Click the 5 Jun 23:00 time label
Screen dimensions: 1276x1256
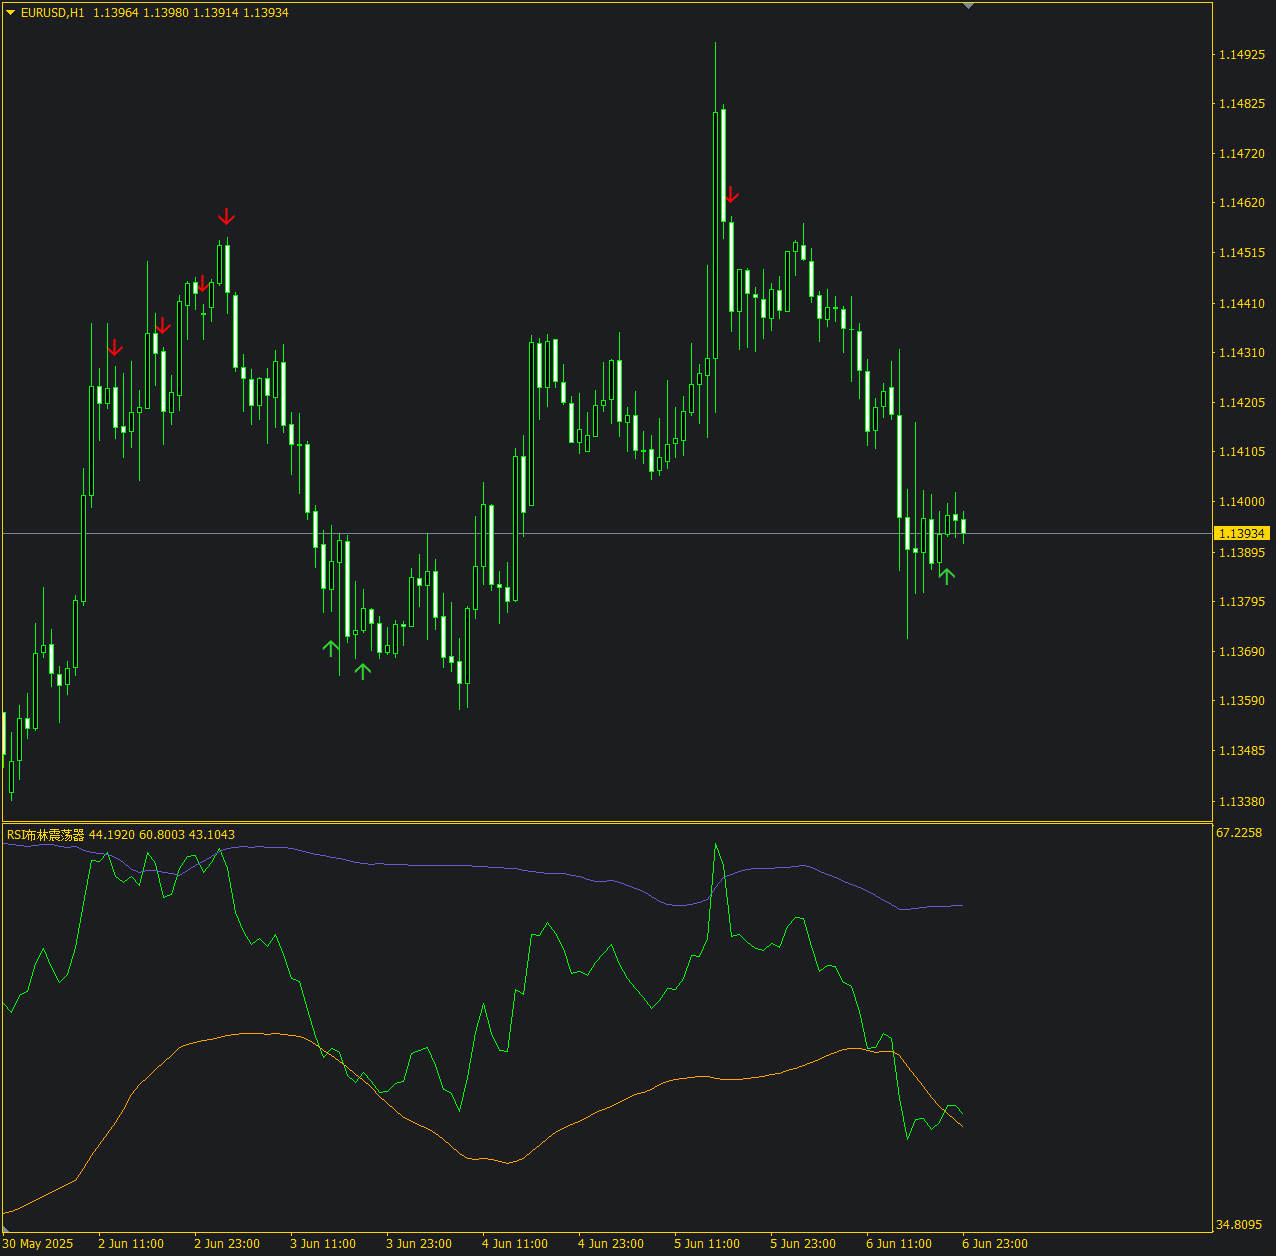tap(803, 1244)
